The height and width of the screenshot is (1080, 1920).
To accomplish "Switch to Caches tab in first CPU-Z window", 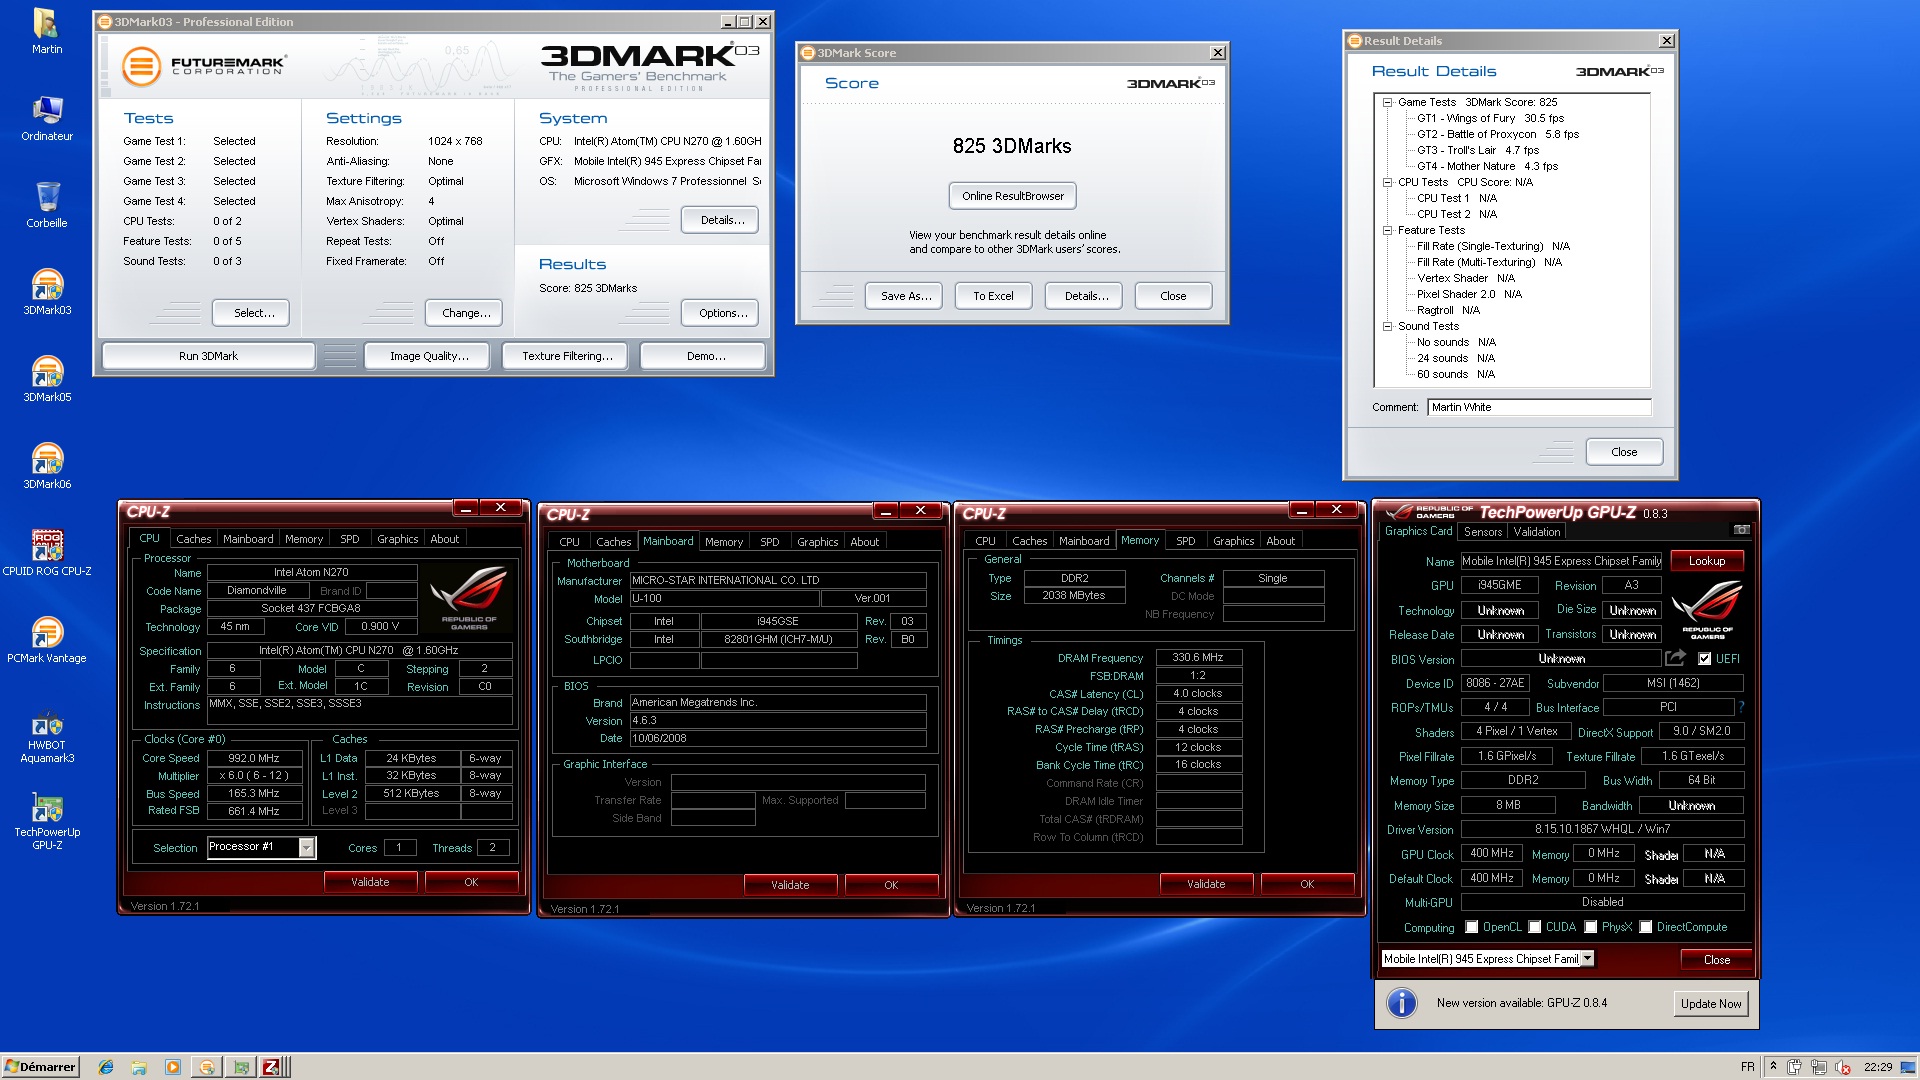I will (x=193, y=538).
